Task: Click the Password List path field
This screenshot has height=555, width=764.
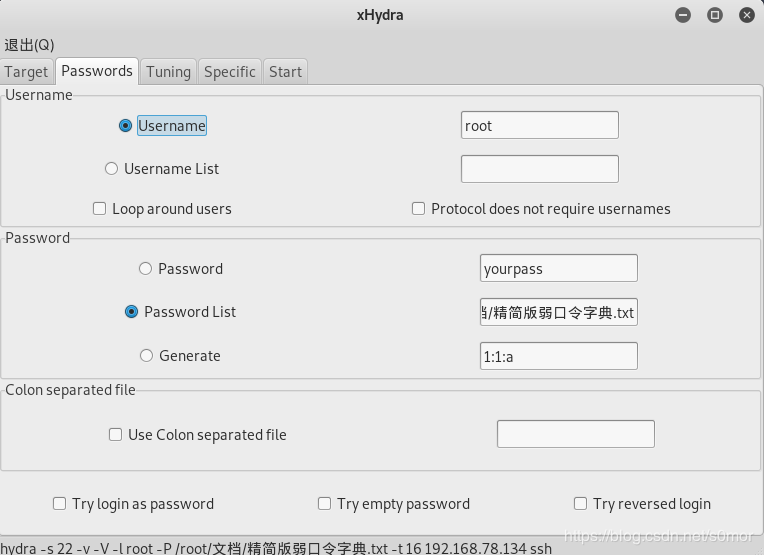Action: [x=559, y=312]
